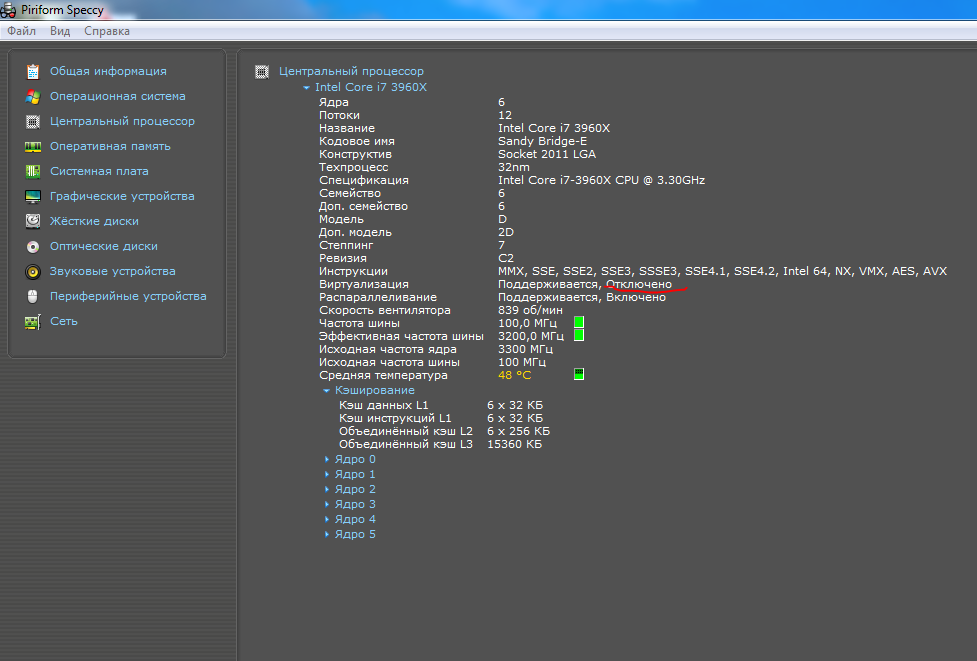Image resolution: width=977 pixels, height=661 pixels.
Task: Select Звуковые устройства in sidebar
Action: point(112,271)
